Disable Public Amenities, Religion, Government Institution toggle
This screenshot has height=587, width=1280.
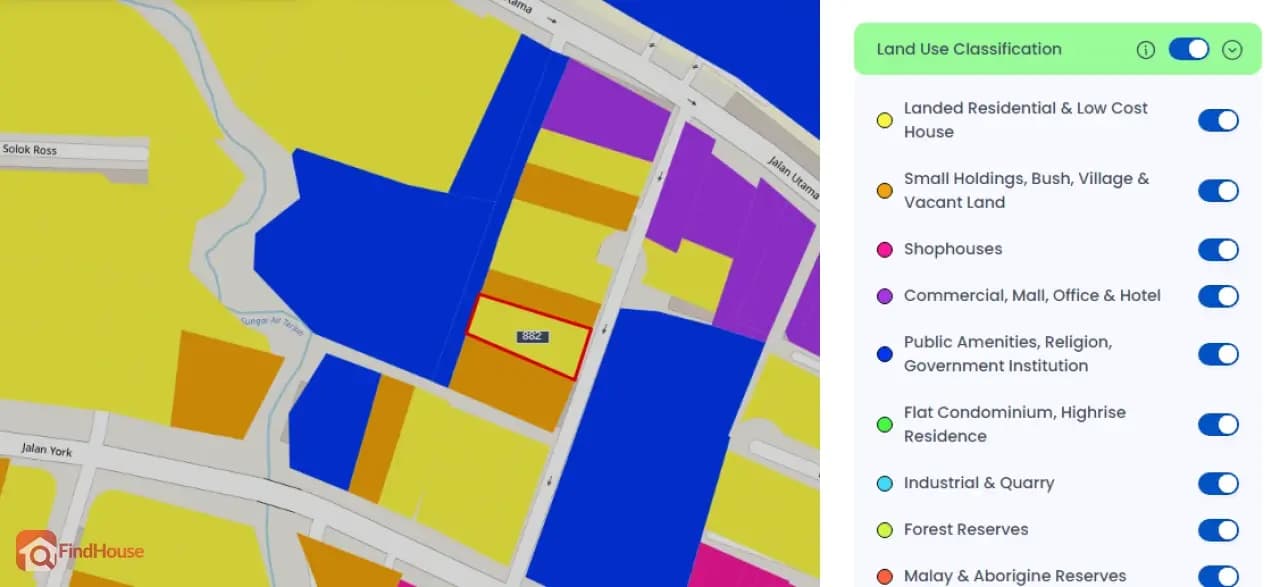tap(1218, 354)
